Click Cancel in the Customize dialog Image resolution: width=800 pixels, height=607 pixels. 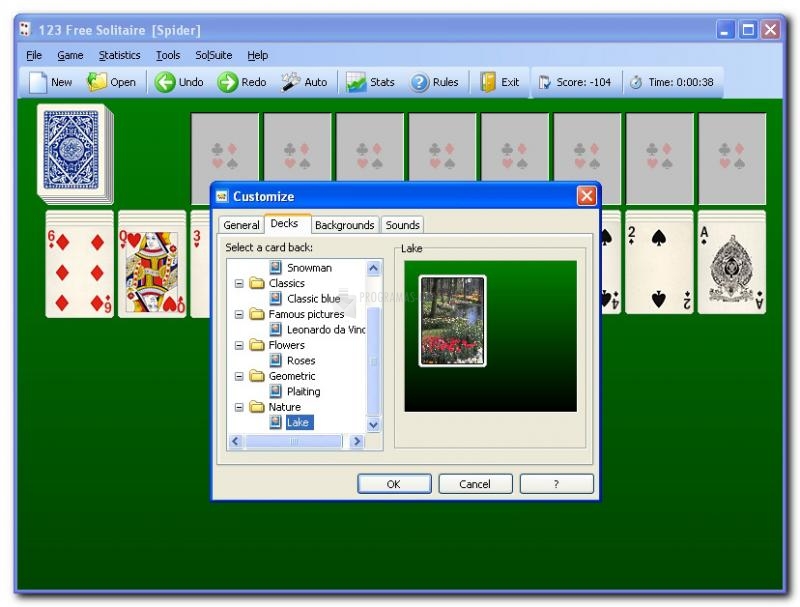click(x=475, y=484)
